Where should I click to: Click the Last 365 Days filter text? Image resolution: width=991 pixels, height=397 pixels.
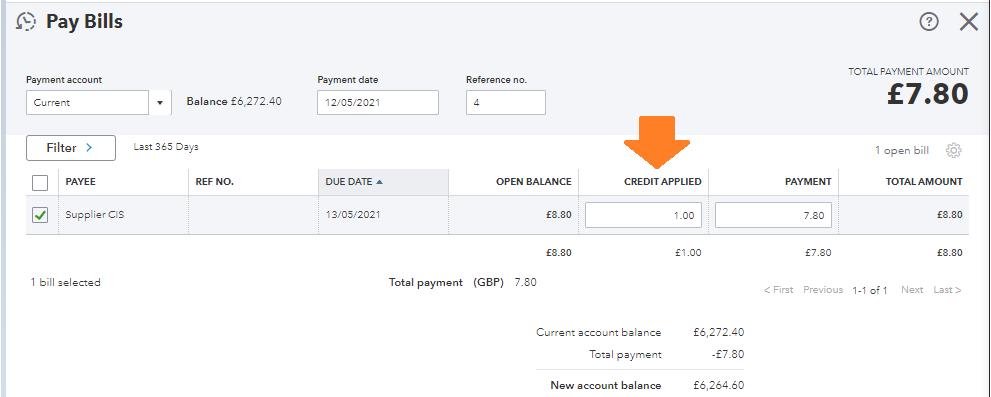(166, 147)
